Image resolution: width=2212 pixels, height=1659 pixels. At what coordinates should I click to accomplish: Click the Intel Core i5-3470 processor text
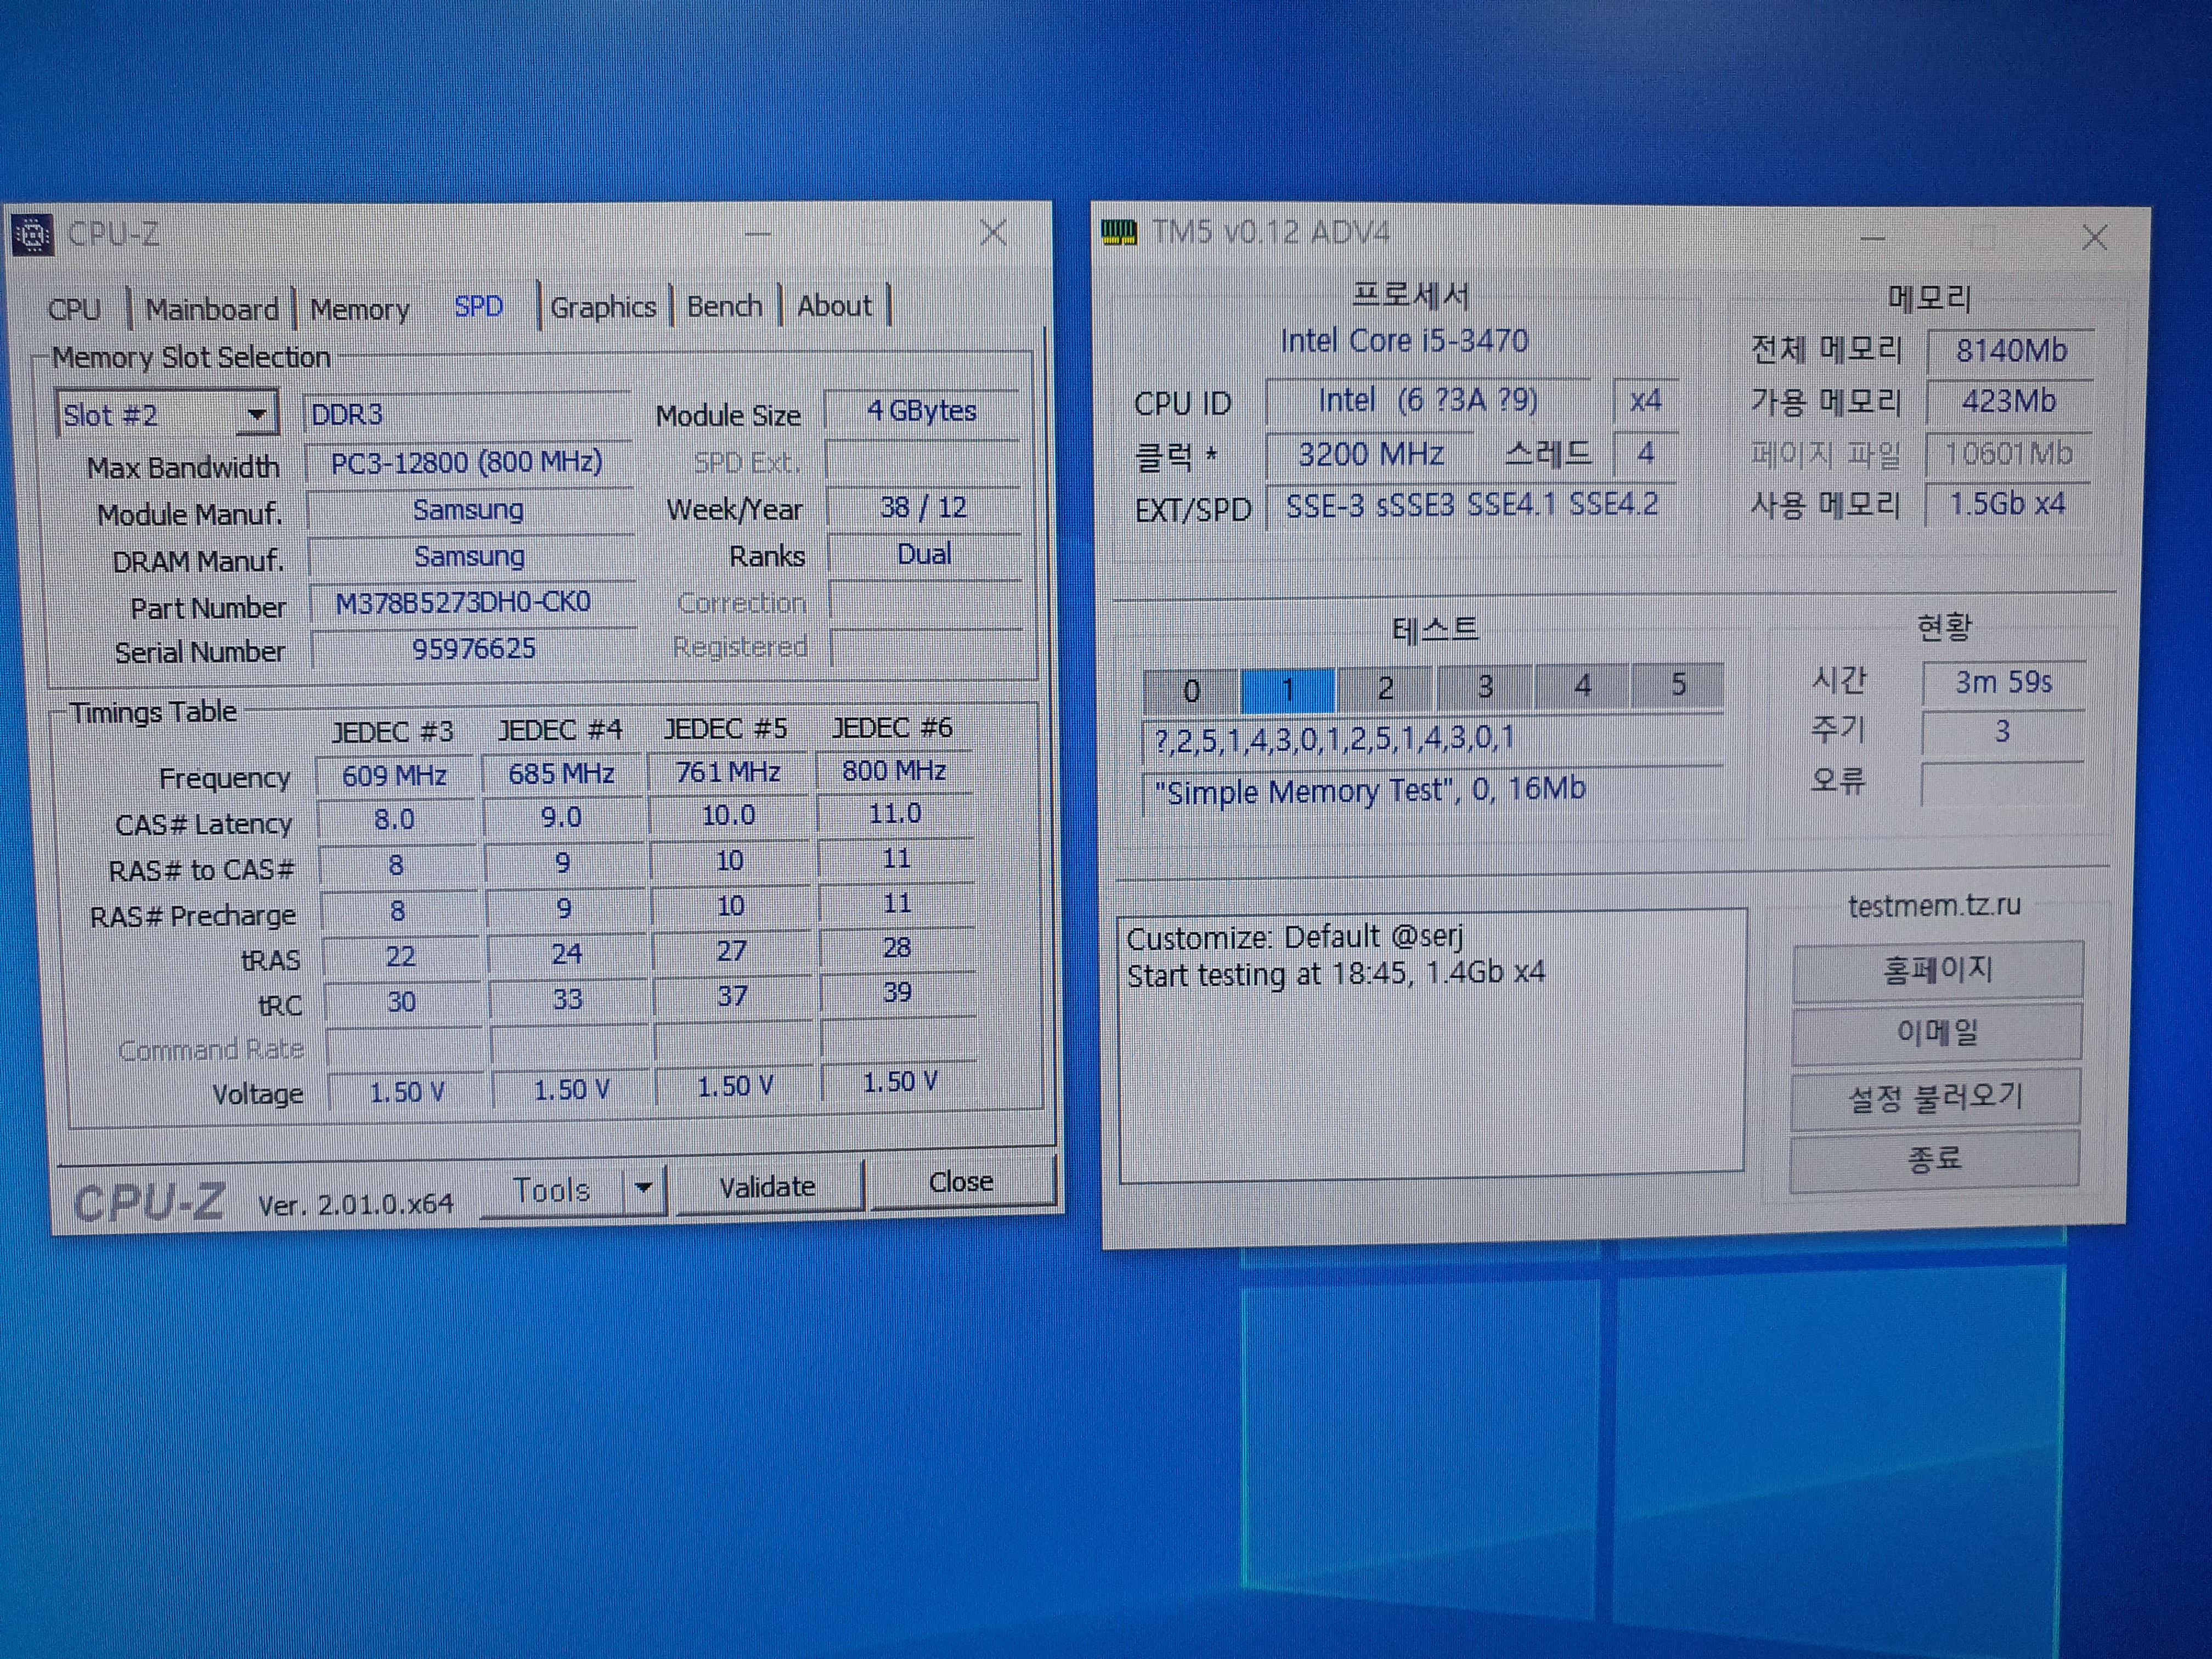[x=1404, y=341]
